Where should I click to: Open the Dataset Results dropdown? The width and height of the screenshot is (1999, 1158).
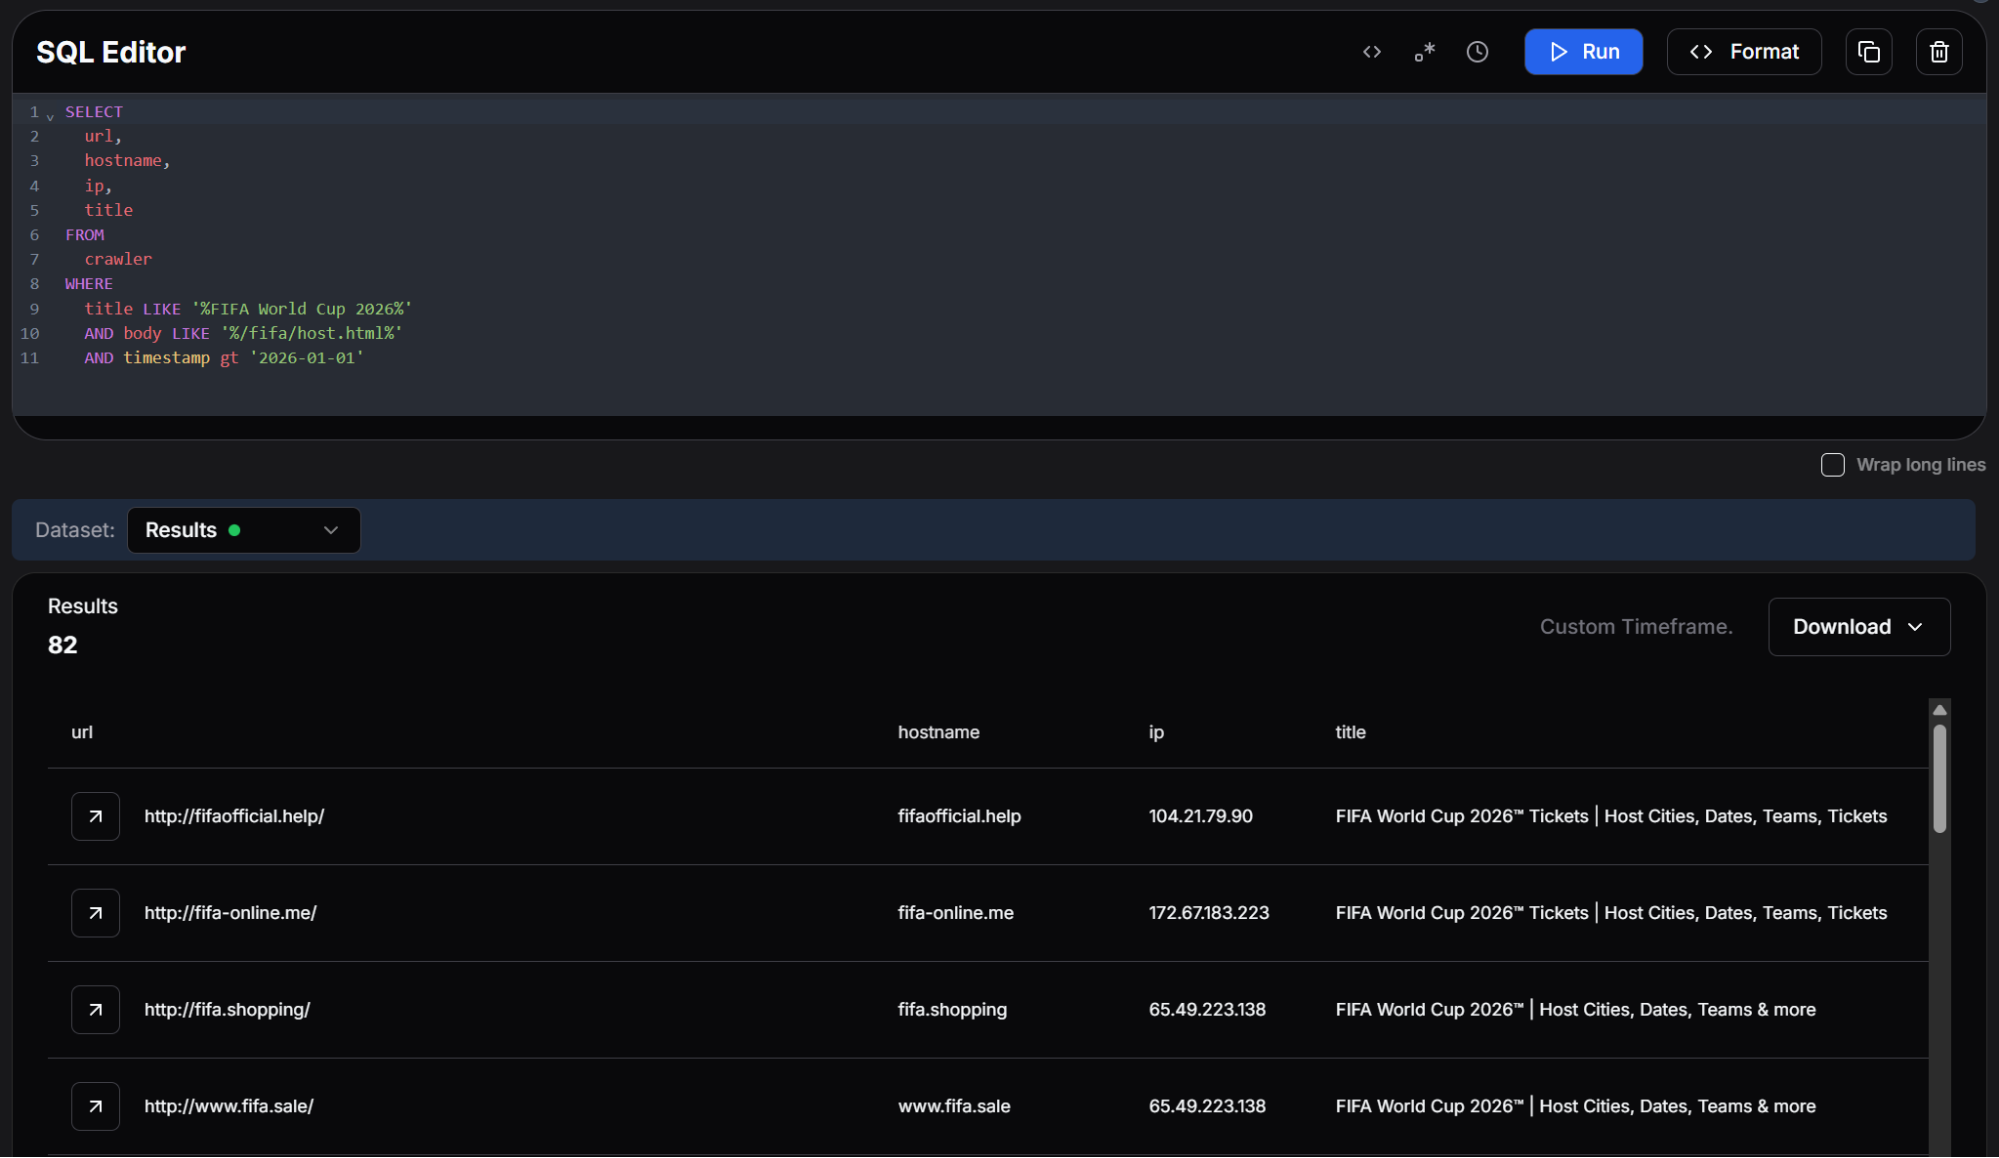(x=243, y=530)
